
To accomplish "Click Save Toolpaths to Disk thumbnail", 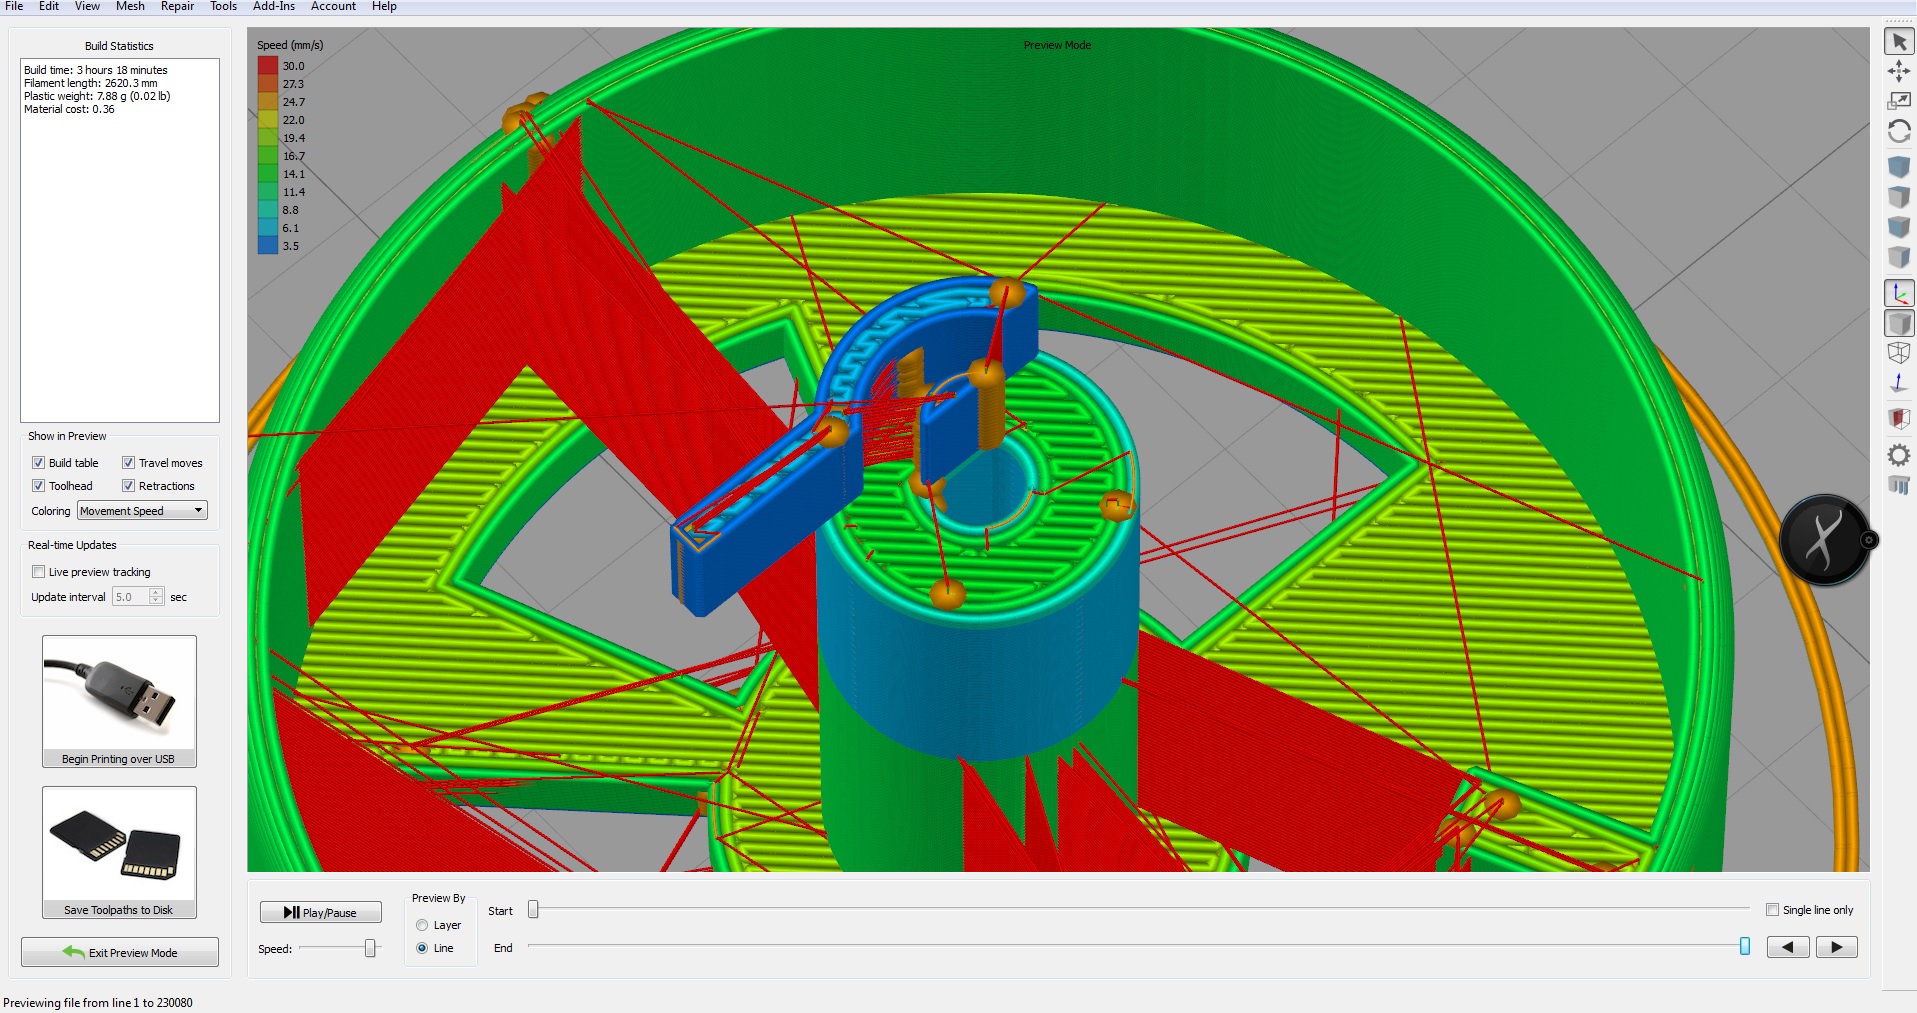I will click(119, 852).
